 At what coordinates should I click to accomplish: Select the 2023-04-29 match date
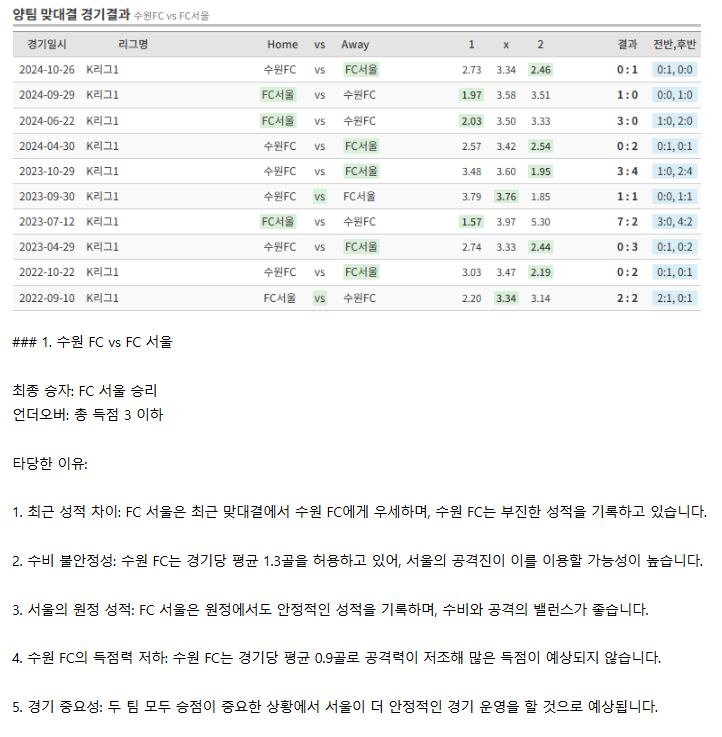[47, 247]
